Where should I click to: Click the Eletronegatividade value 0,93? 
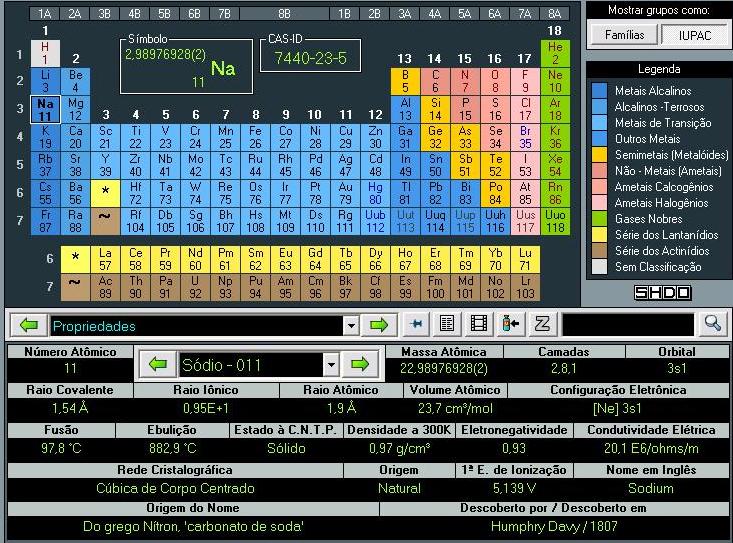click(x=514, y=448)
